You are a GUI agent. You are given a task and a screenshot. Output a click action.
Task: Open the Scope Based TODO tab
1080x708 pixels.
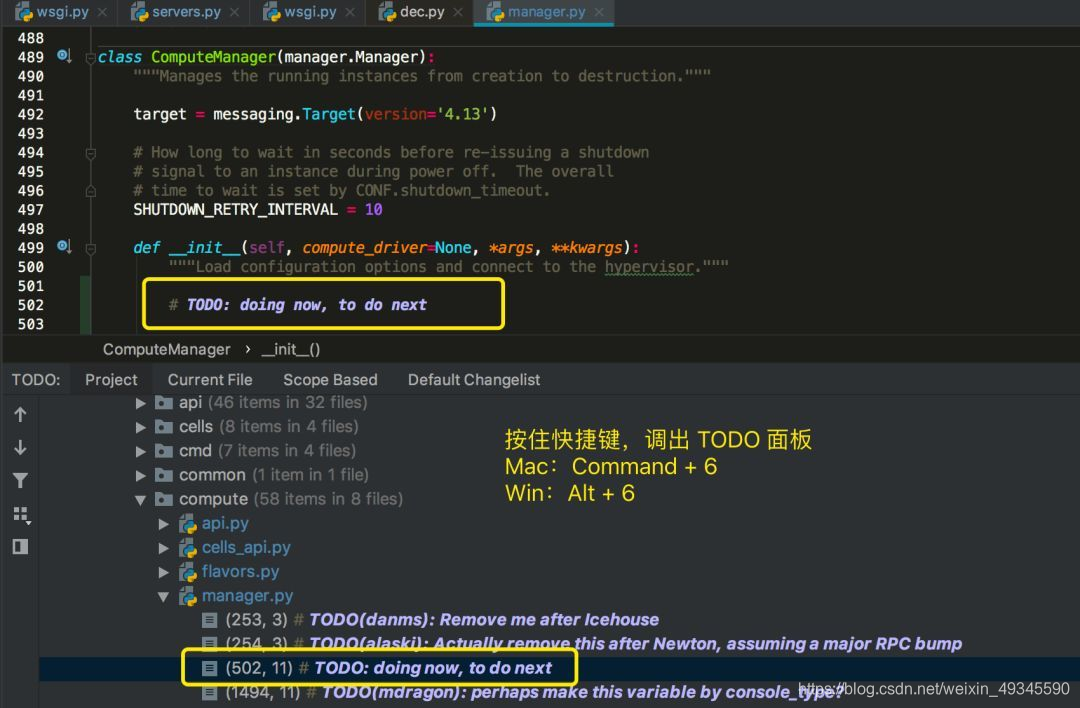(330, 379)
